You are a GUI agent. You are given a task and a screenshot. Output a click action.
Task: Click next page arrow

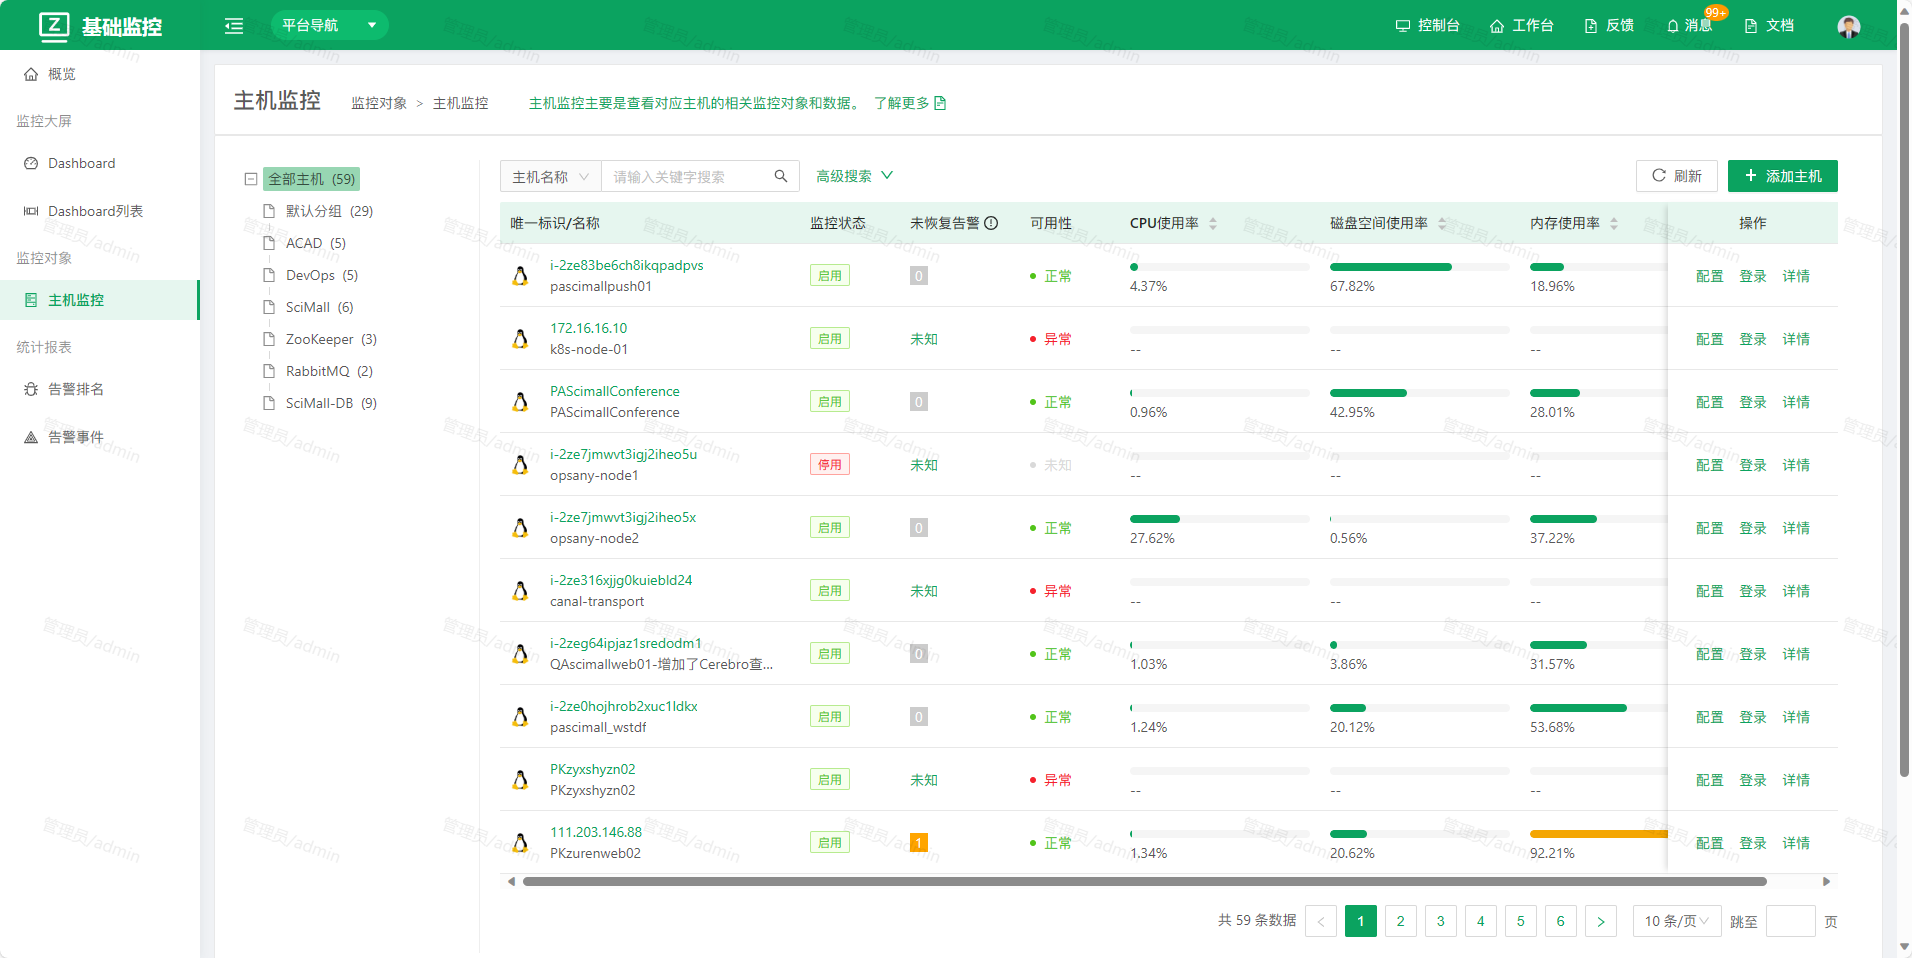pos(1601,921)
